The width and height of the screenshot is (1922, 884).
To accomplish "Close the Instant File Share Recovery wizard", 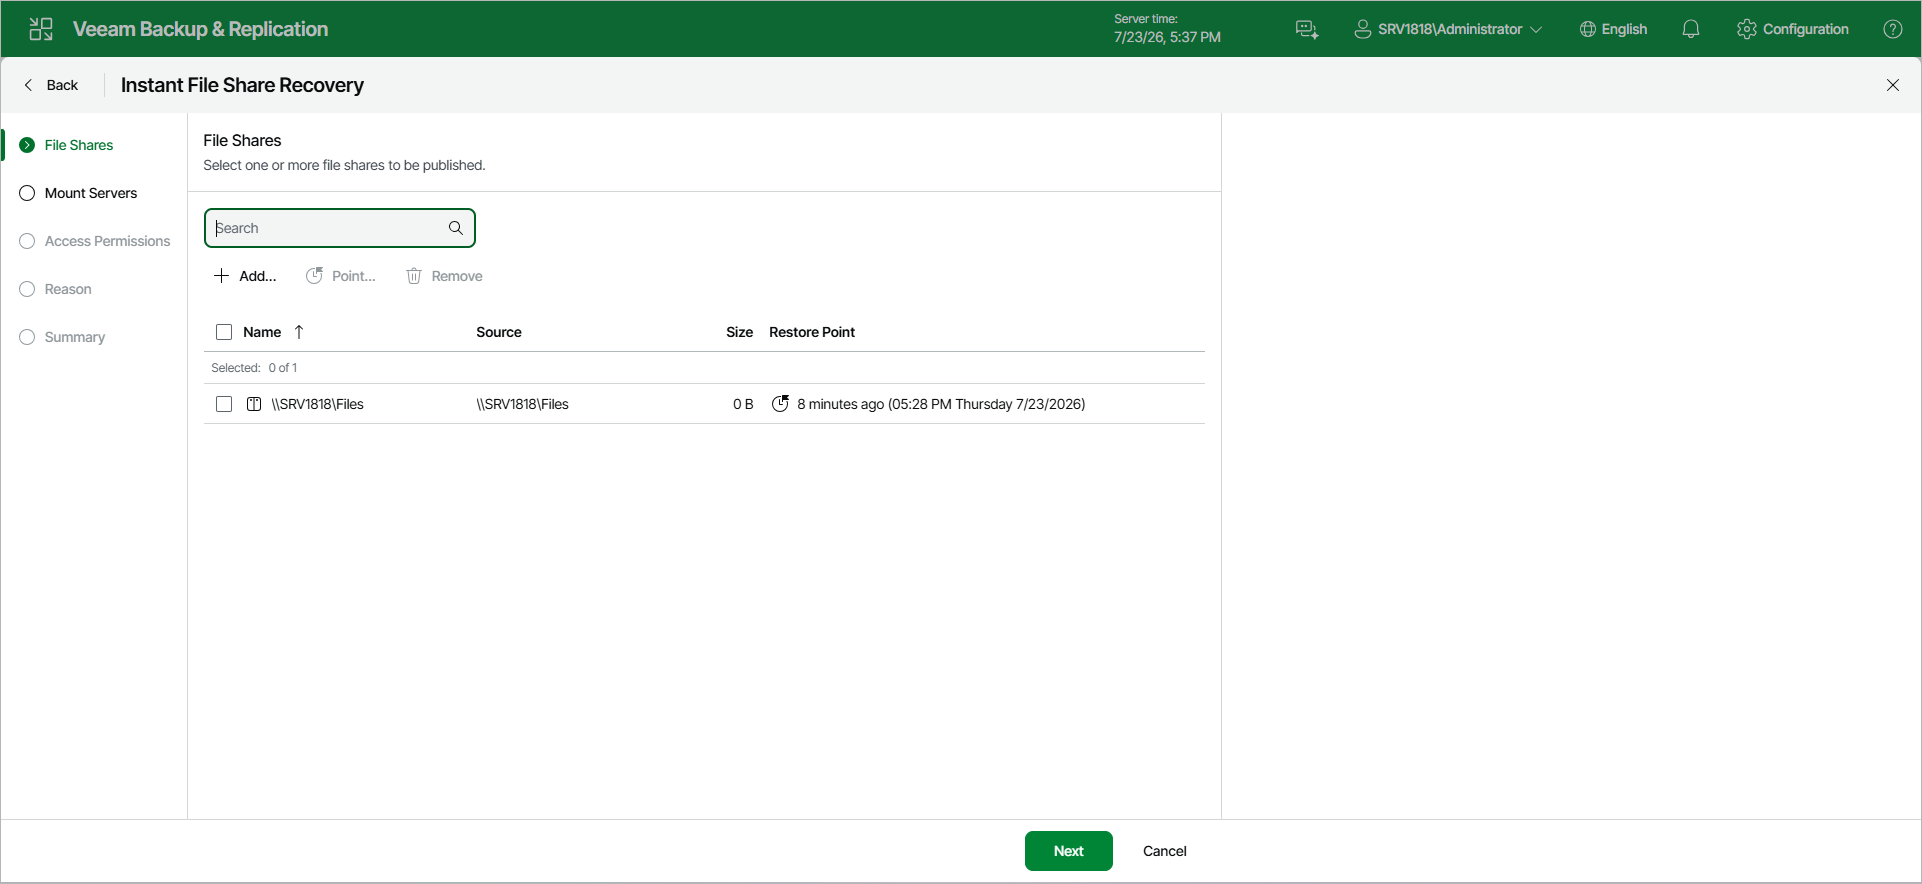I will coord(1893,85).
